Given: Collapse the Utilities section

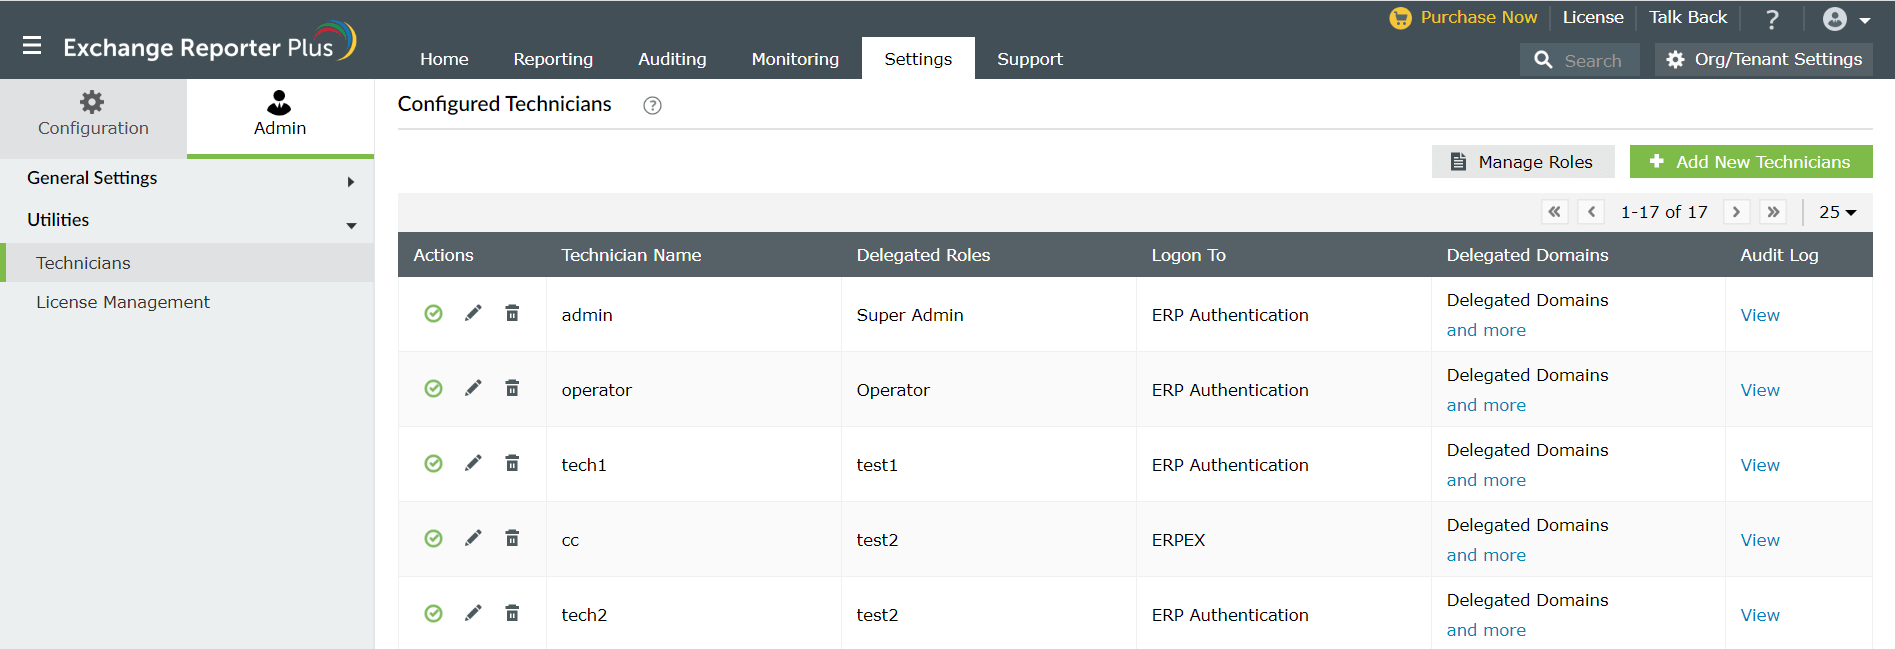Looking at the screenshot, I should pos(351,225).
